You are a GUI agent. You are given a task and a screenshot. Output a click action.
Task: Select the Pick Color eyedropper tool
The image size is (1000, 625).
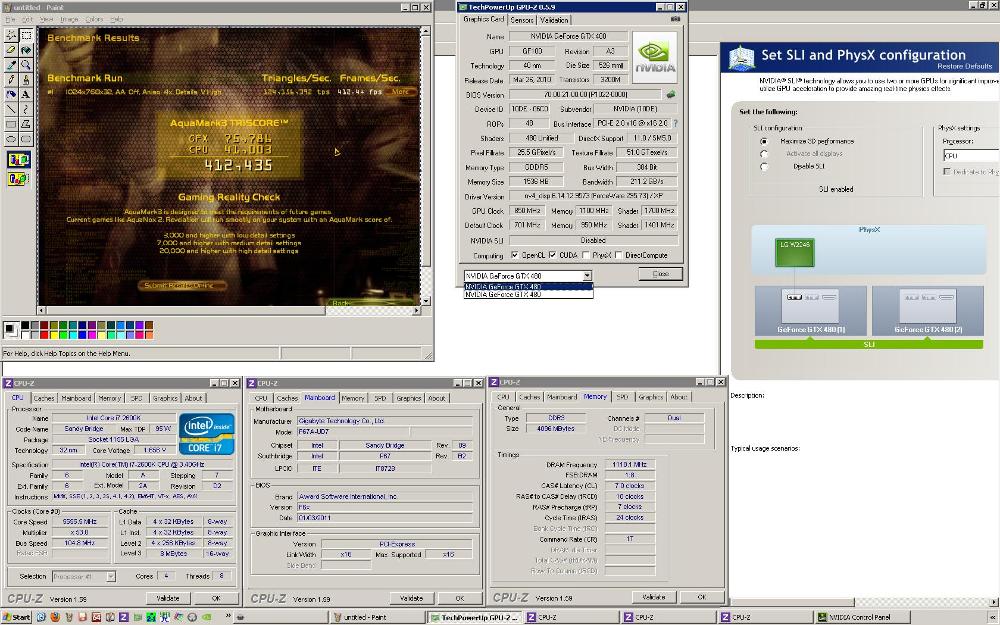[x=11, y=64]
